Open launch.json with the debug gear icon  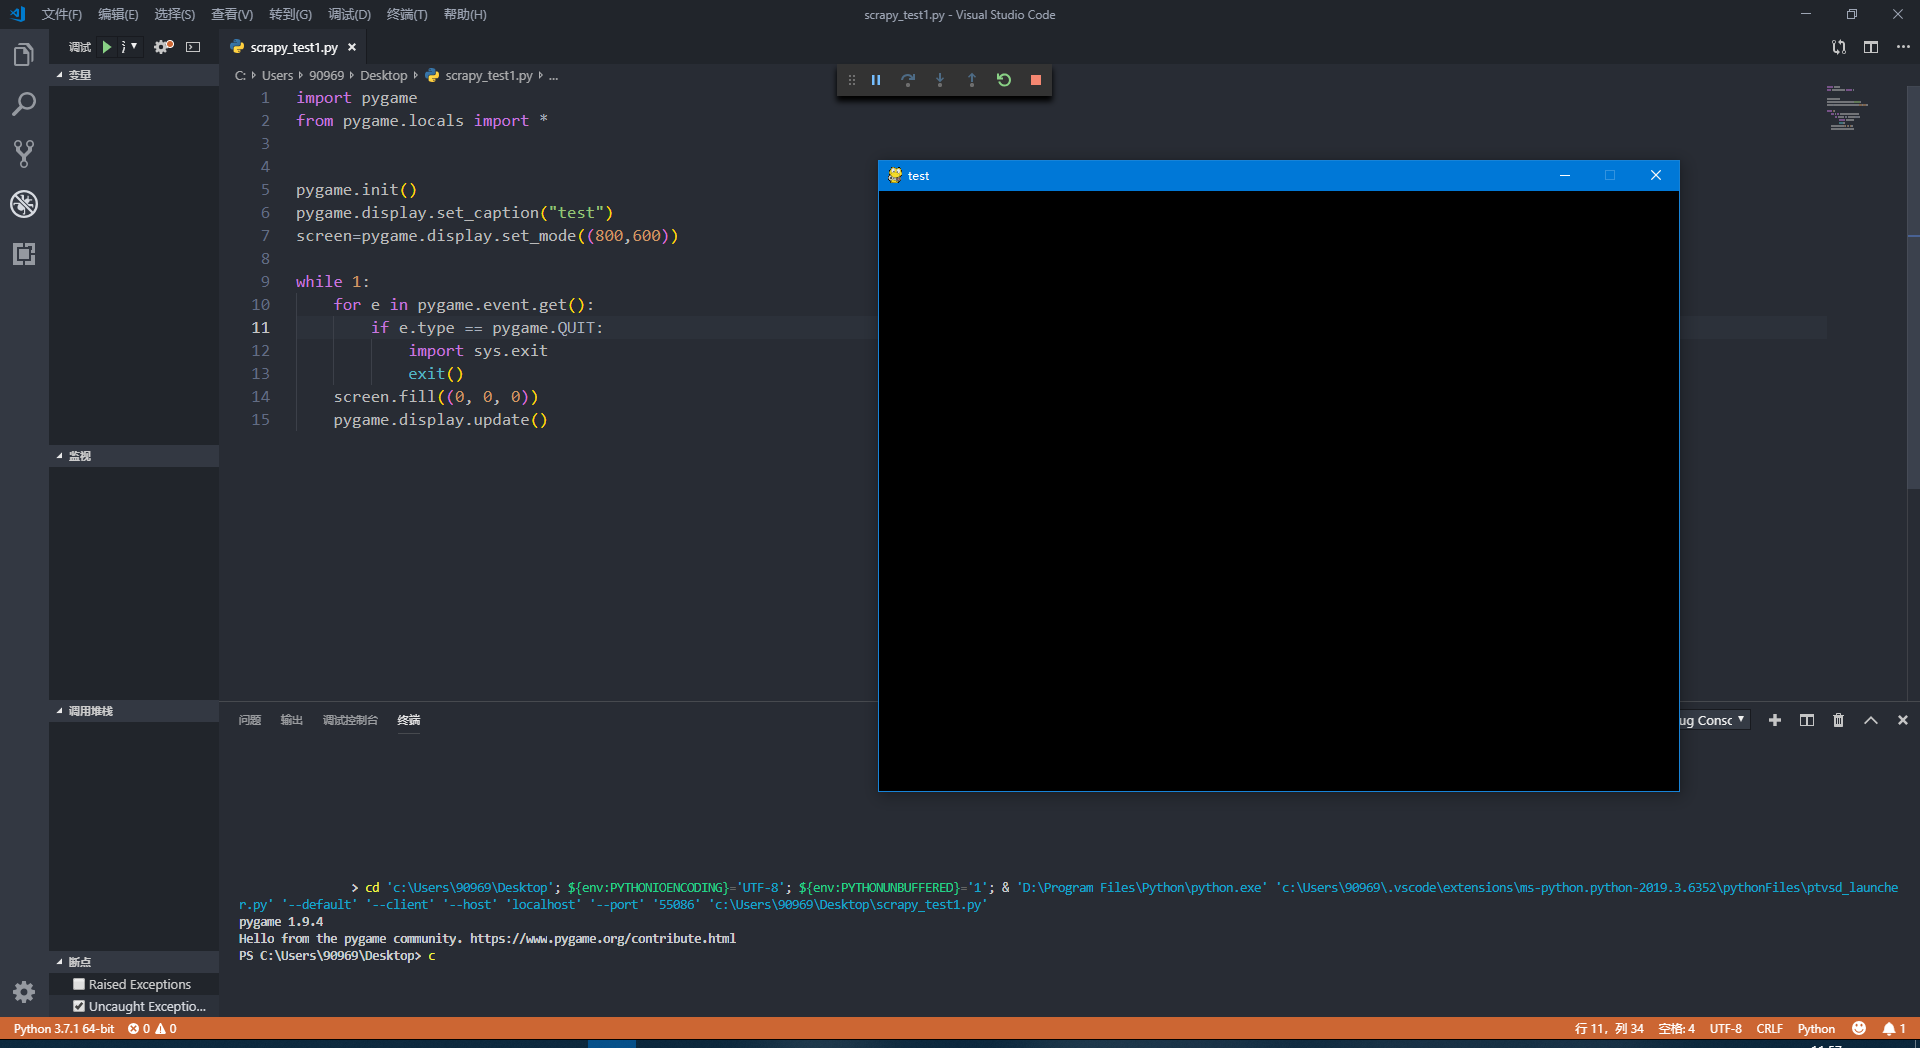point(163,47)
